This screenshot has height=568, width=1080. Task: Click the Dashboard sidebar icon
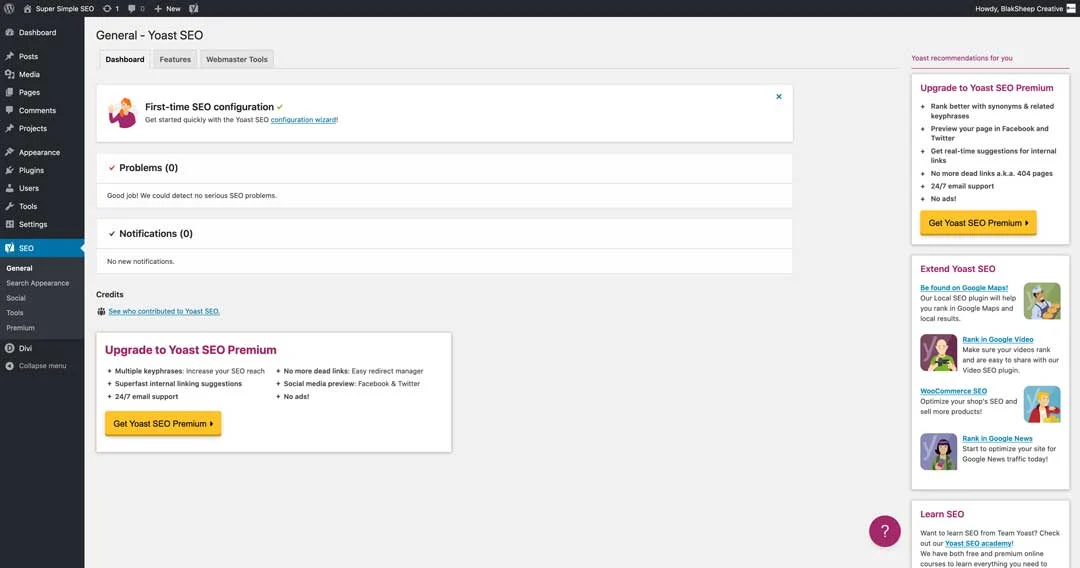click(10, 32)
